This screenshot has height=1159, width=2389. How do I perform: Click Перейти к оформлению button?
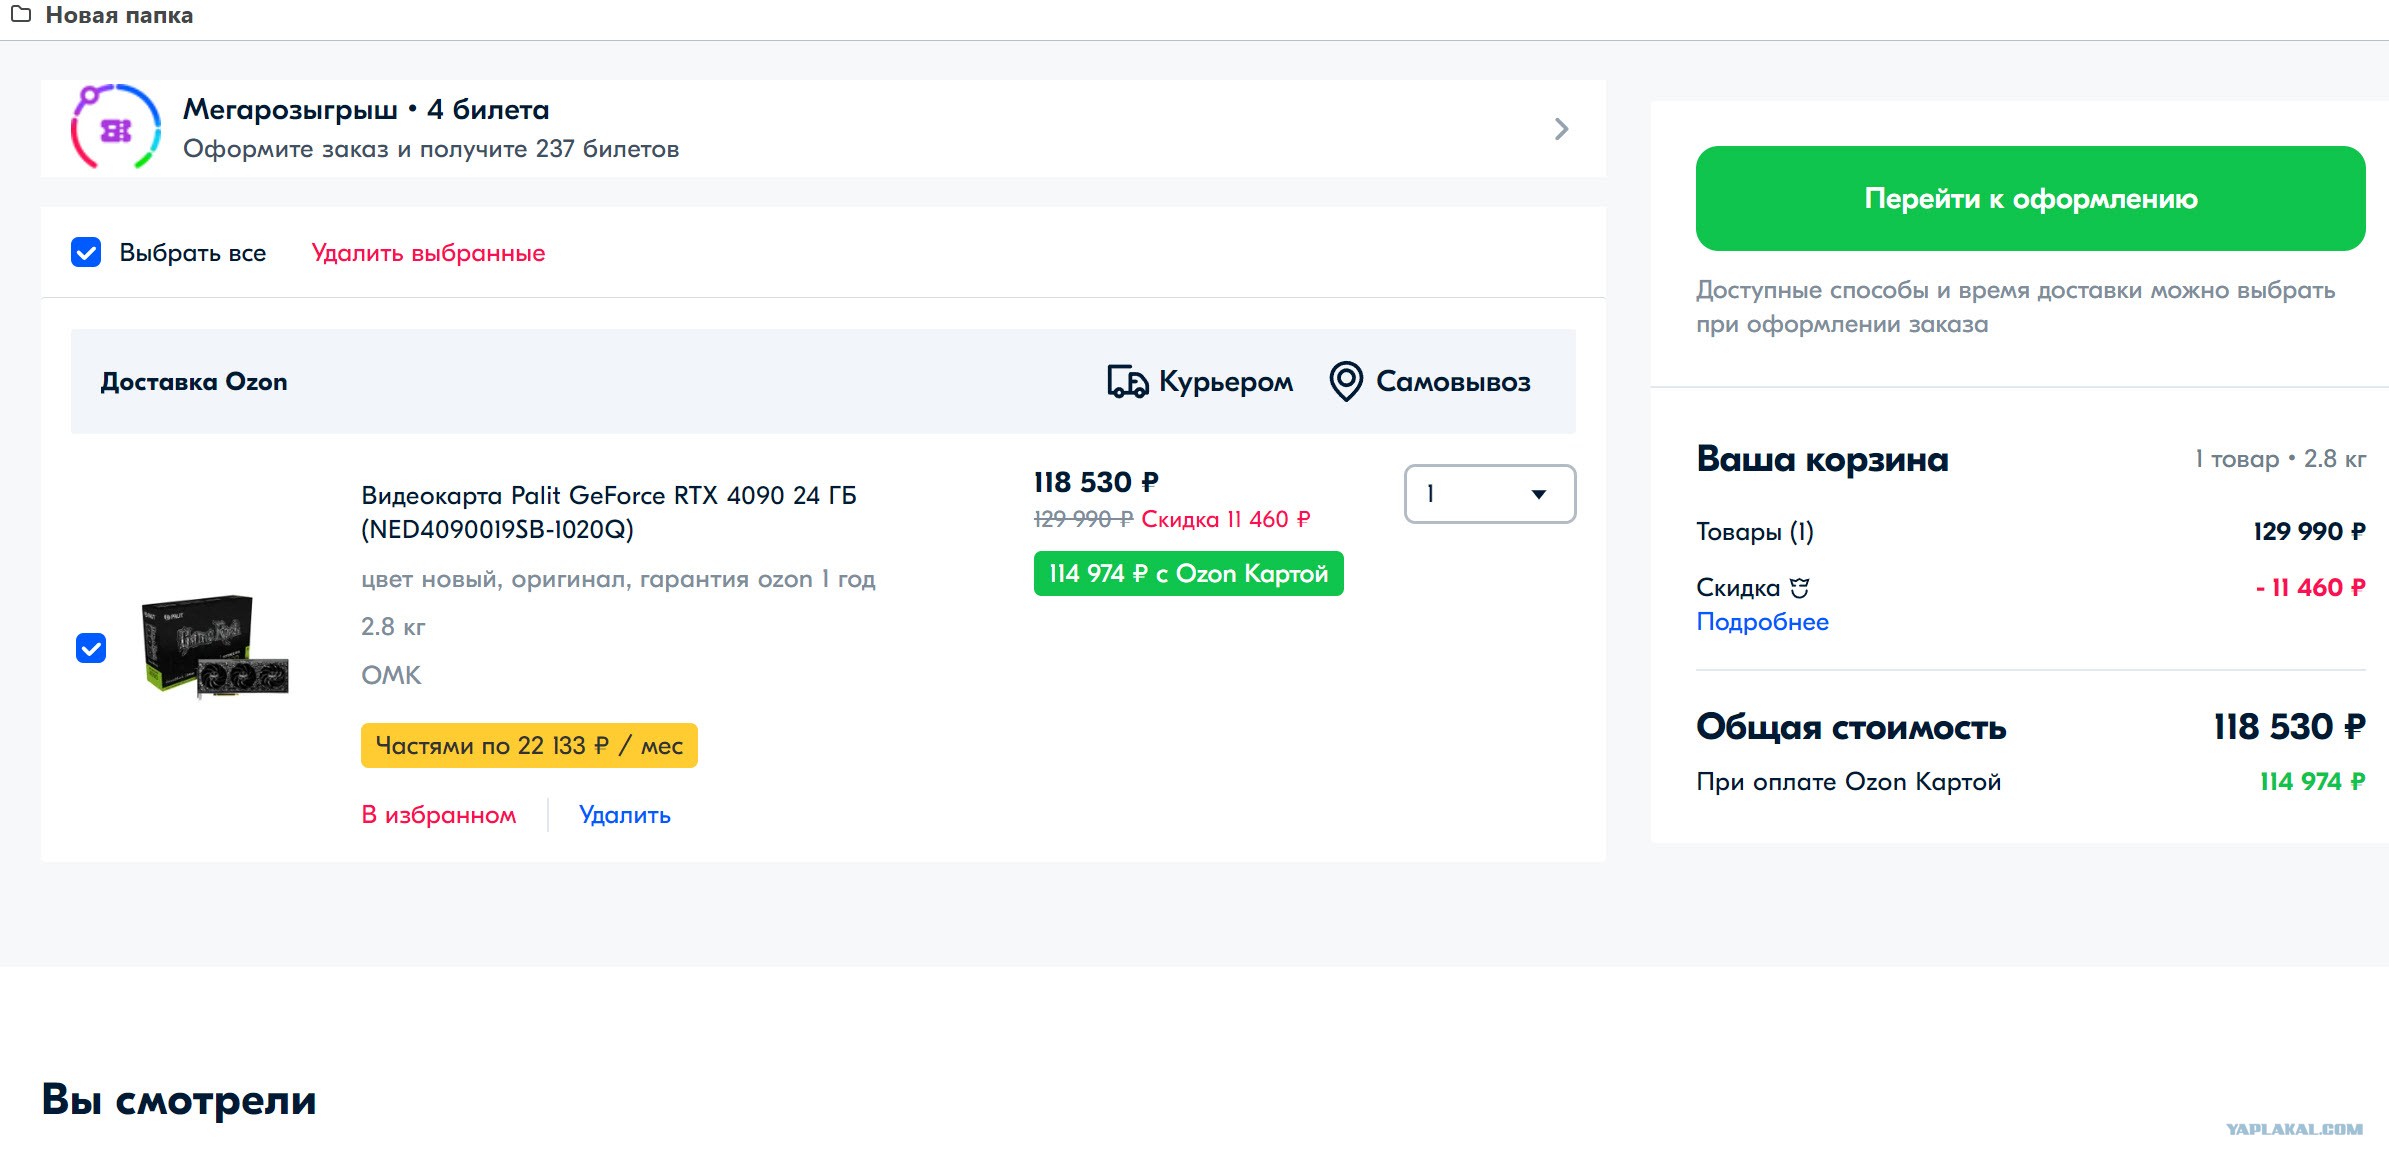click(2030, 198)
